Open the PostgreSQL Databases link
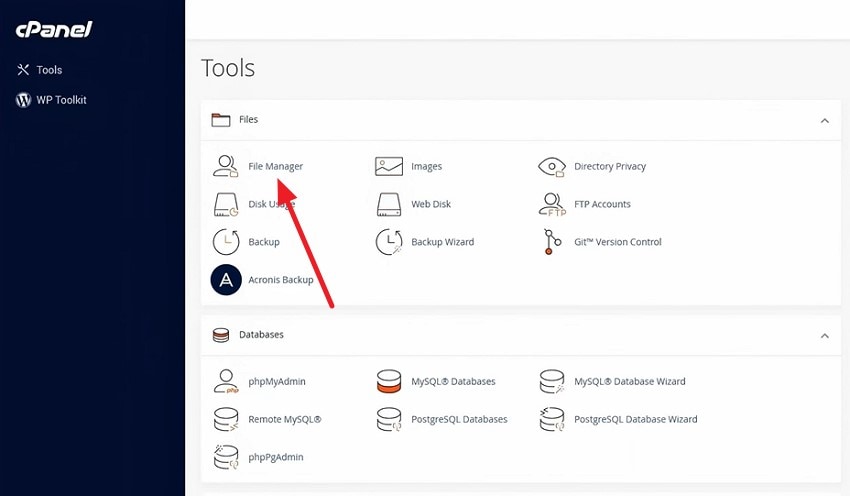 (459, 420)
